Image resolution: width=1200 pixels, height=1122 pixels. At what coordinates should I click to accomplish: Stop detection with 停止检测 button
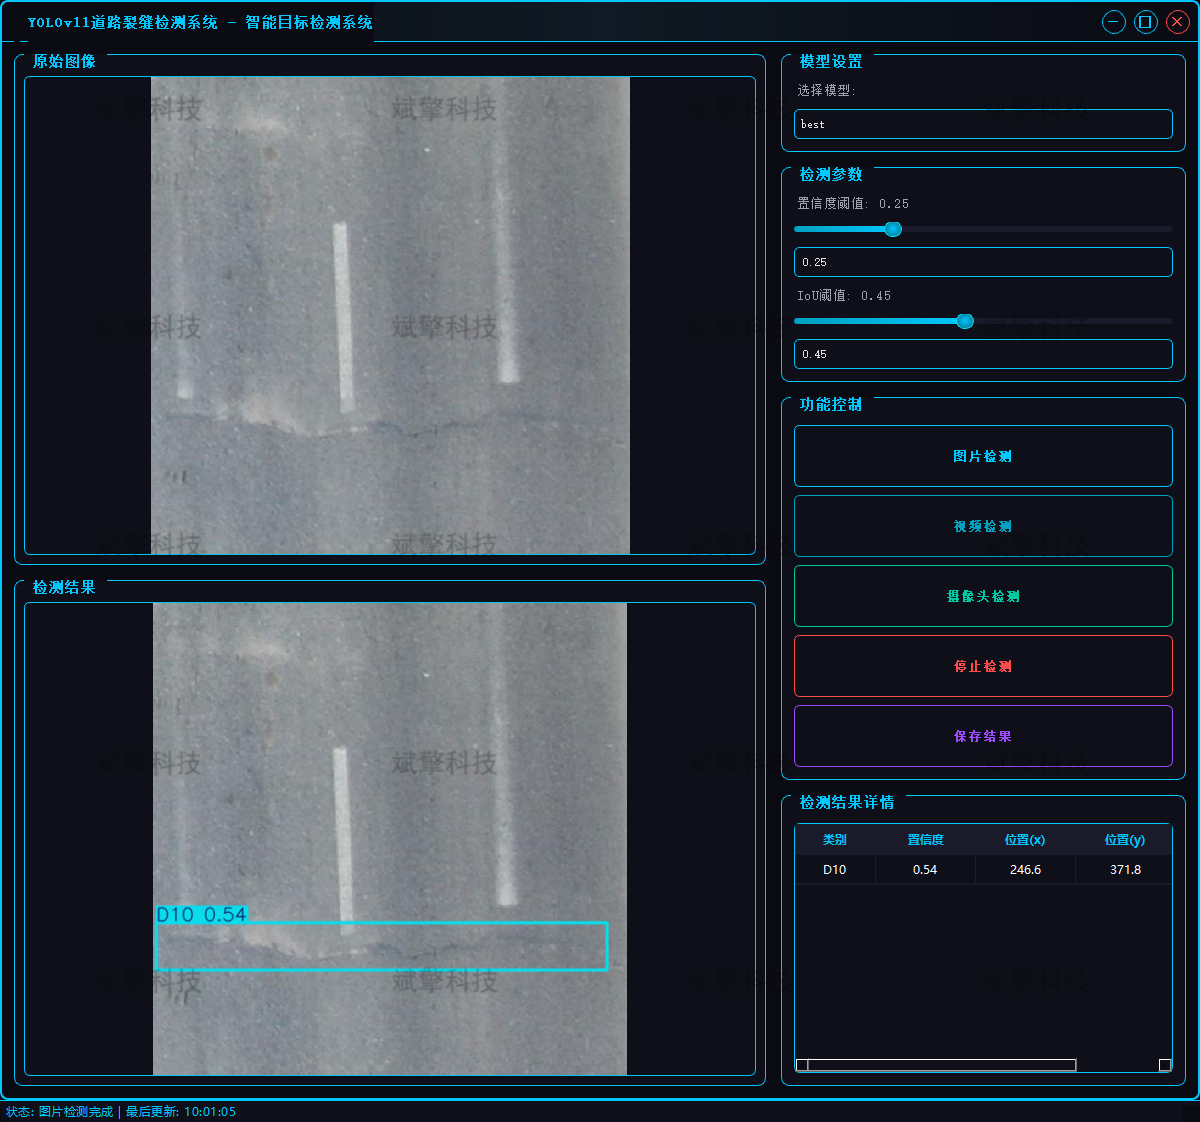(983, 666)
